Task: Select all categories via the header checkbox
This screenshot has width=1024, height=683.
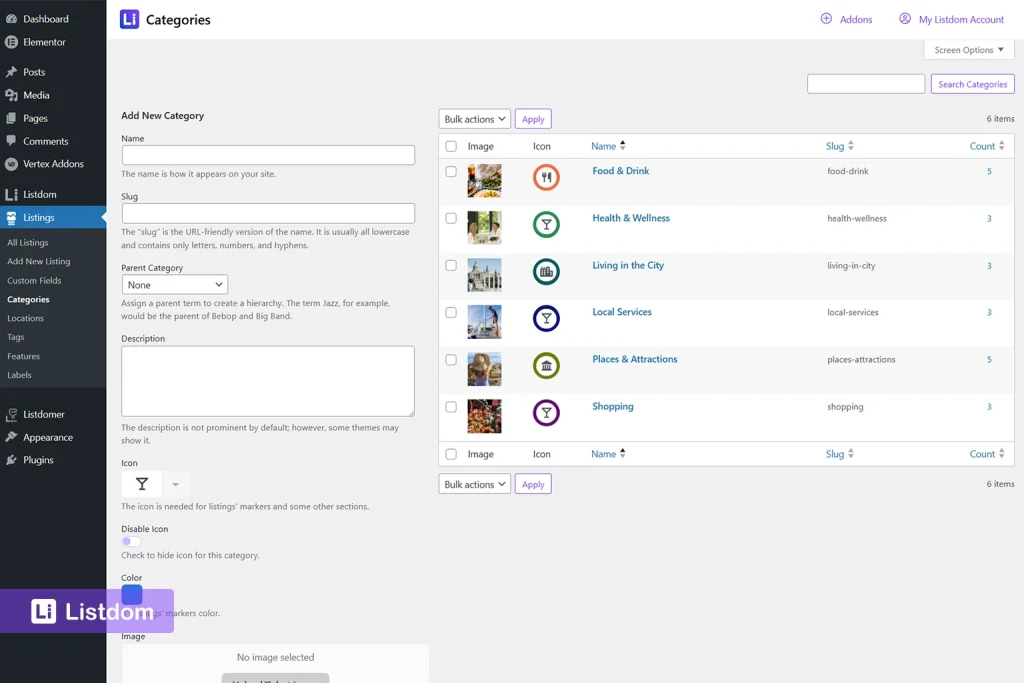Action: 451,145
